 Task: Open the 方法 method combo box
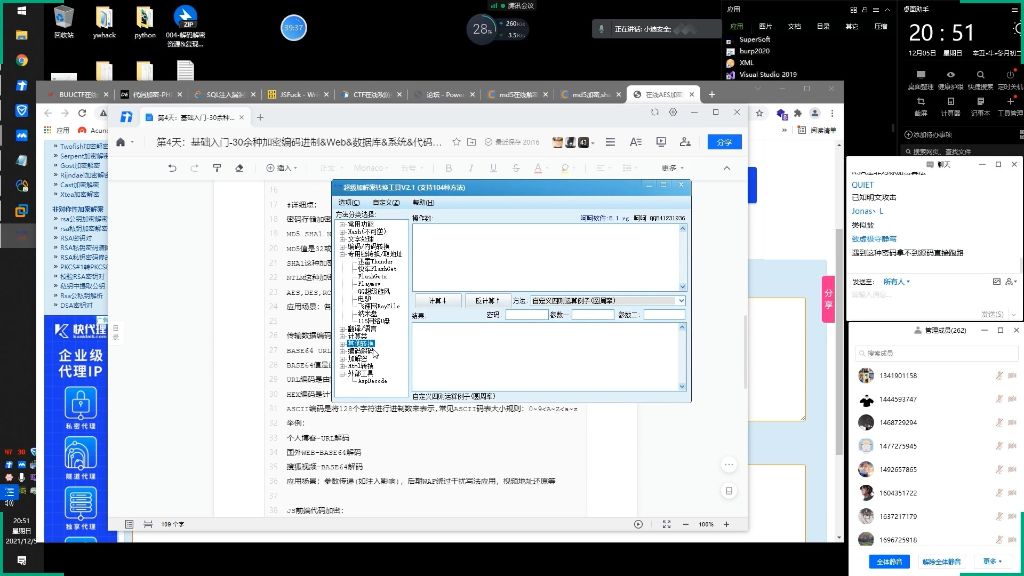(607, 300)
